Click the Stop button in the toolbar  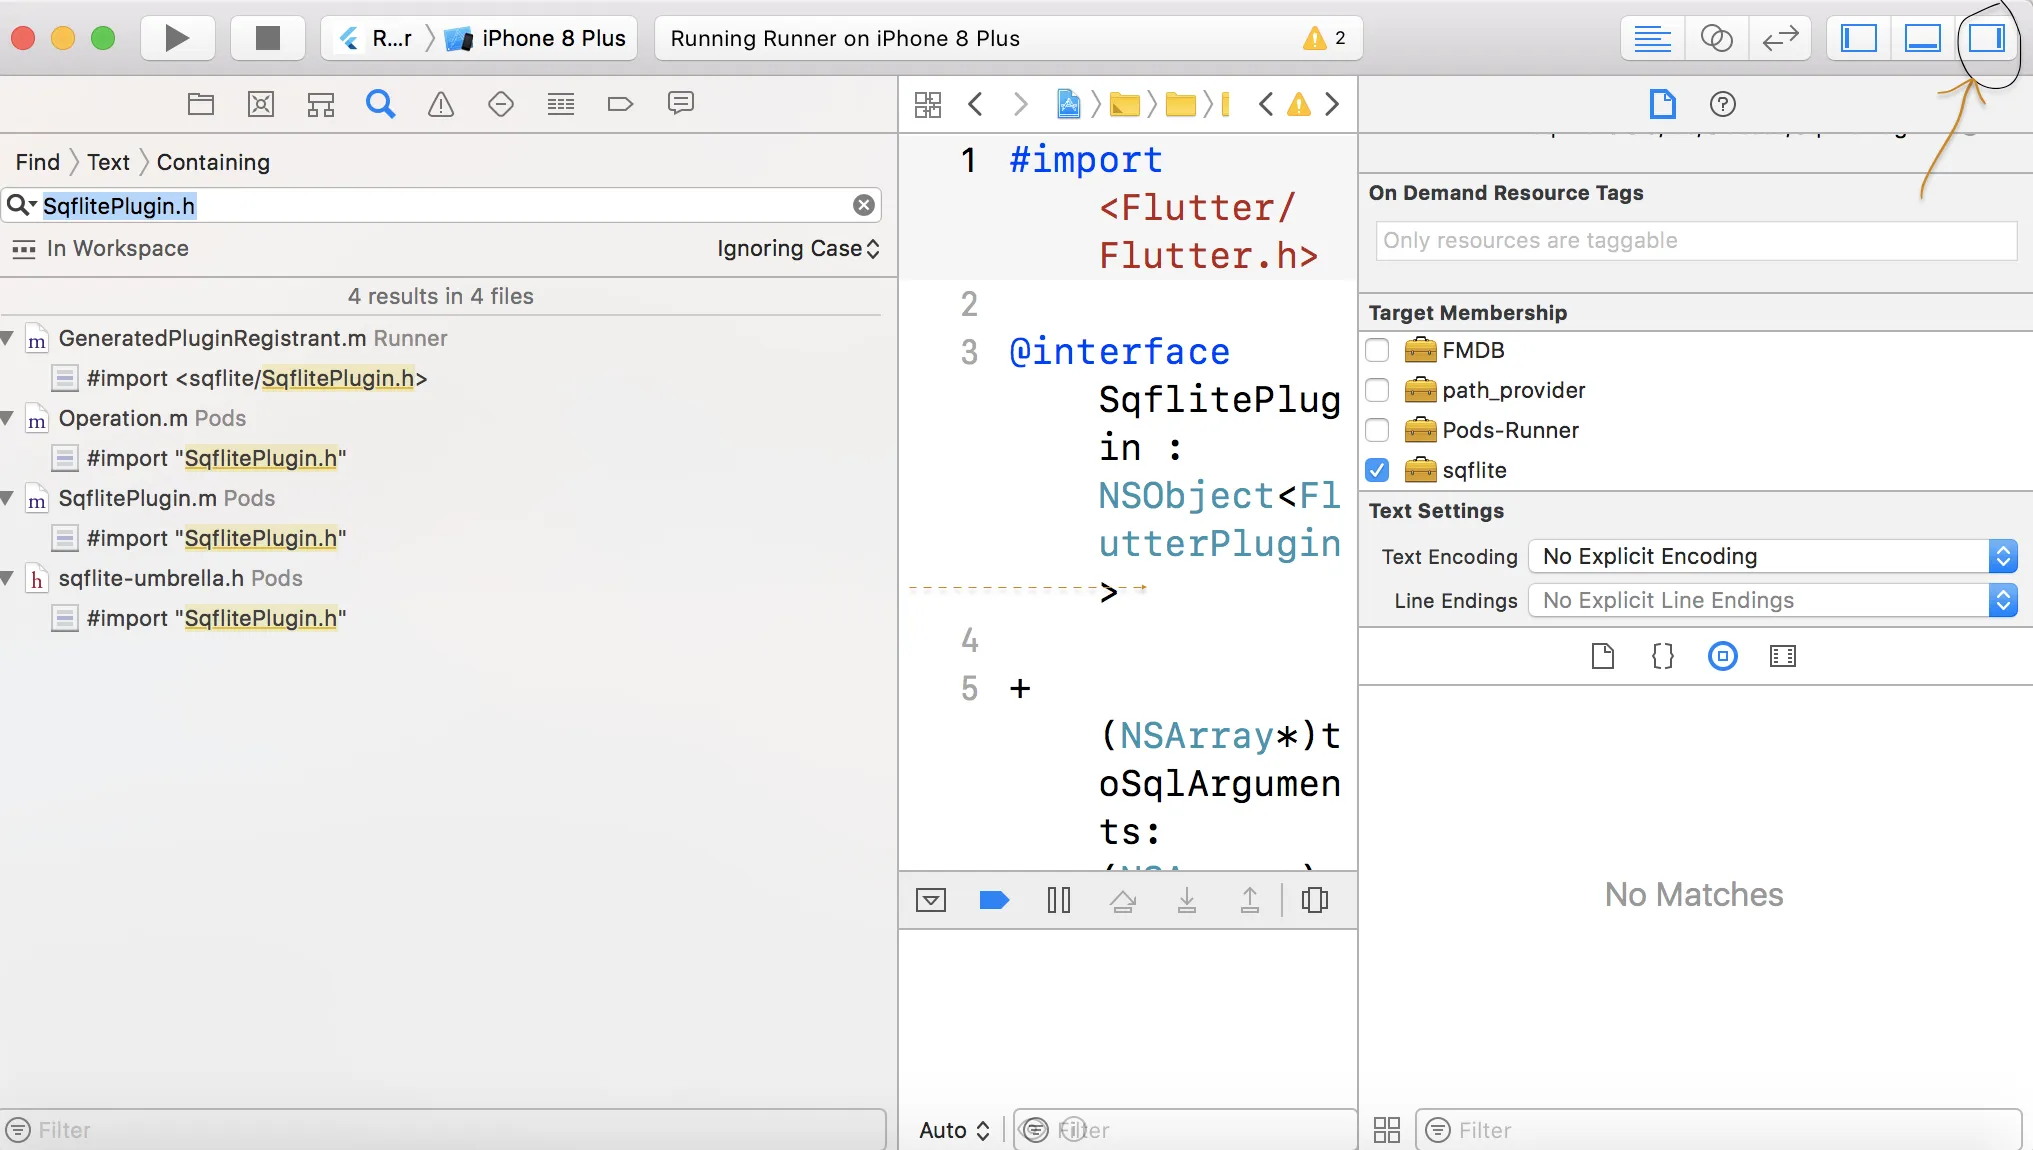pos(267,38)
